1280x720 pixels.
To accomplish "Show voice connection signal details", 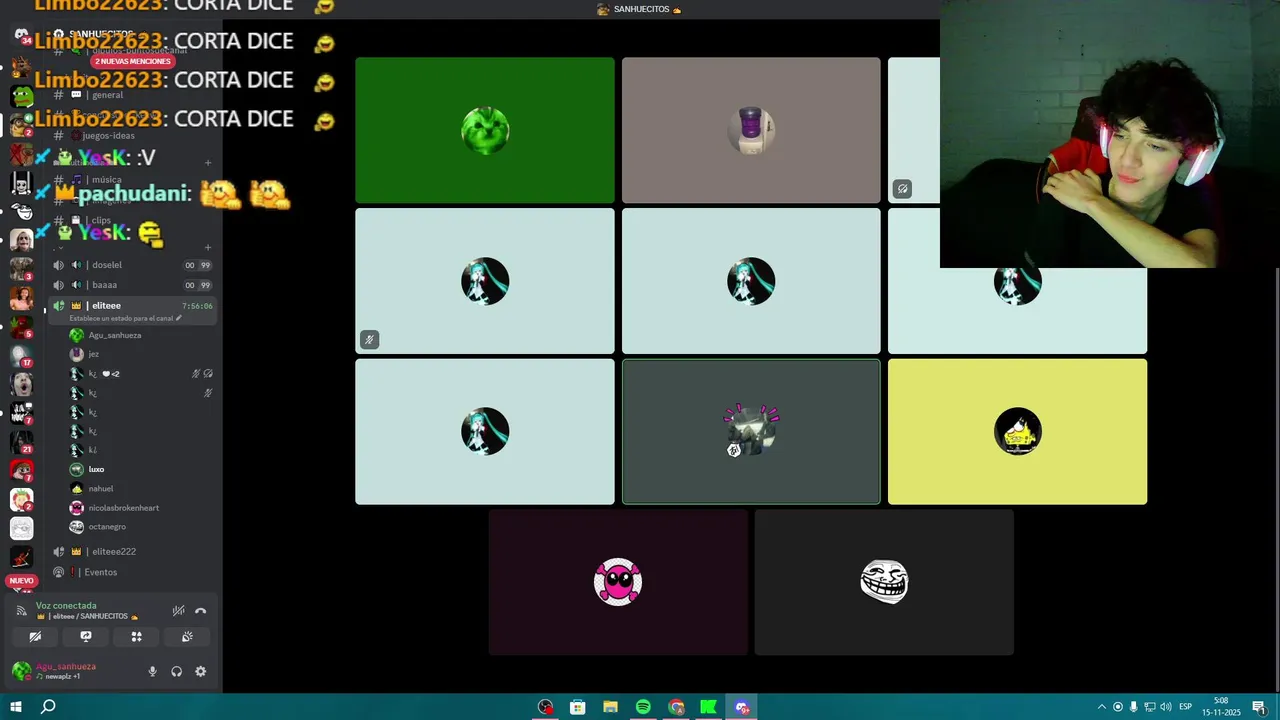I will [x=21, y=610].
